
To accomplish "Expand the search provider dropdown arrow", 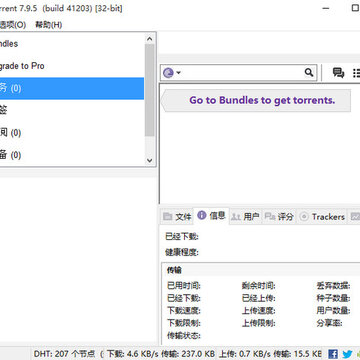I will coord(178,73).
